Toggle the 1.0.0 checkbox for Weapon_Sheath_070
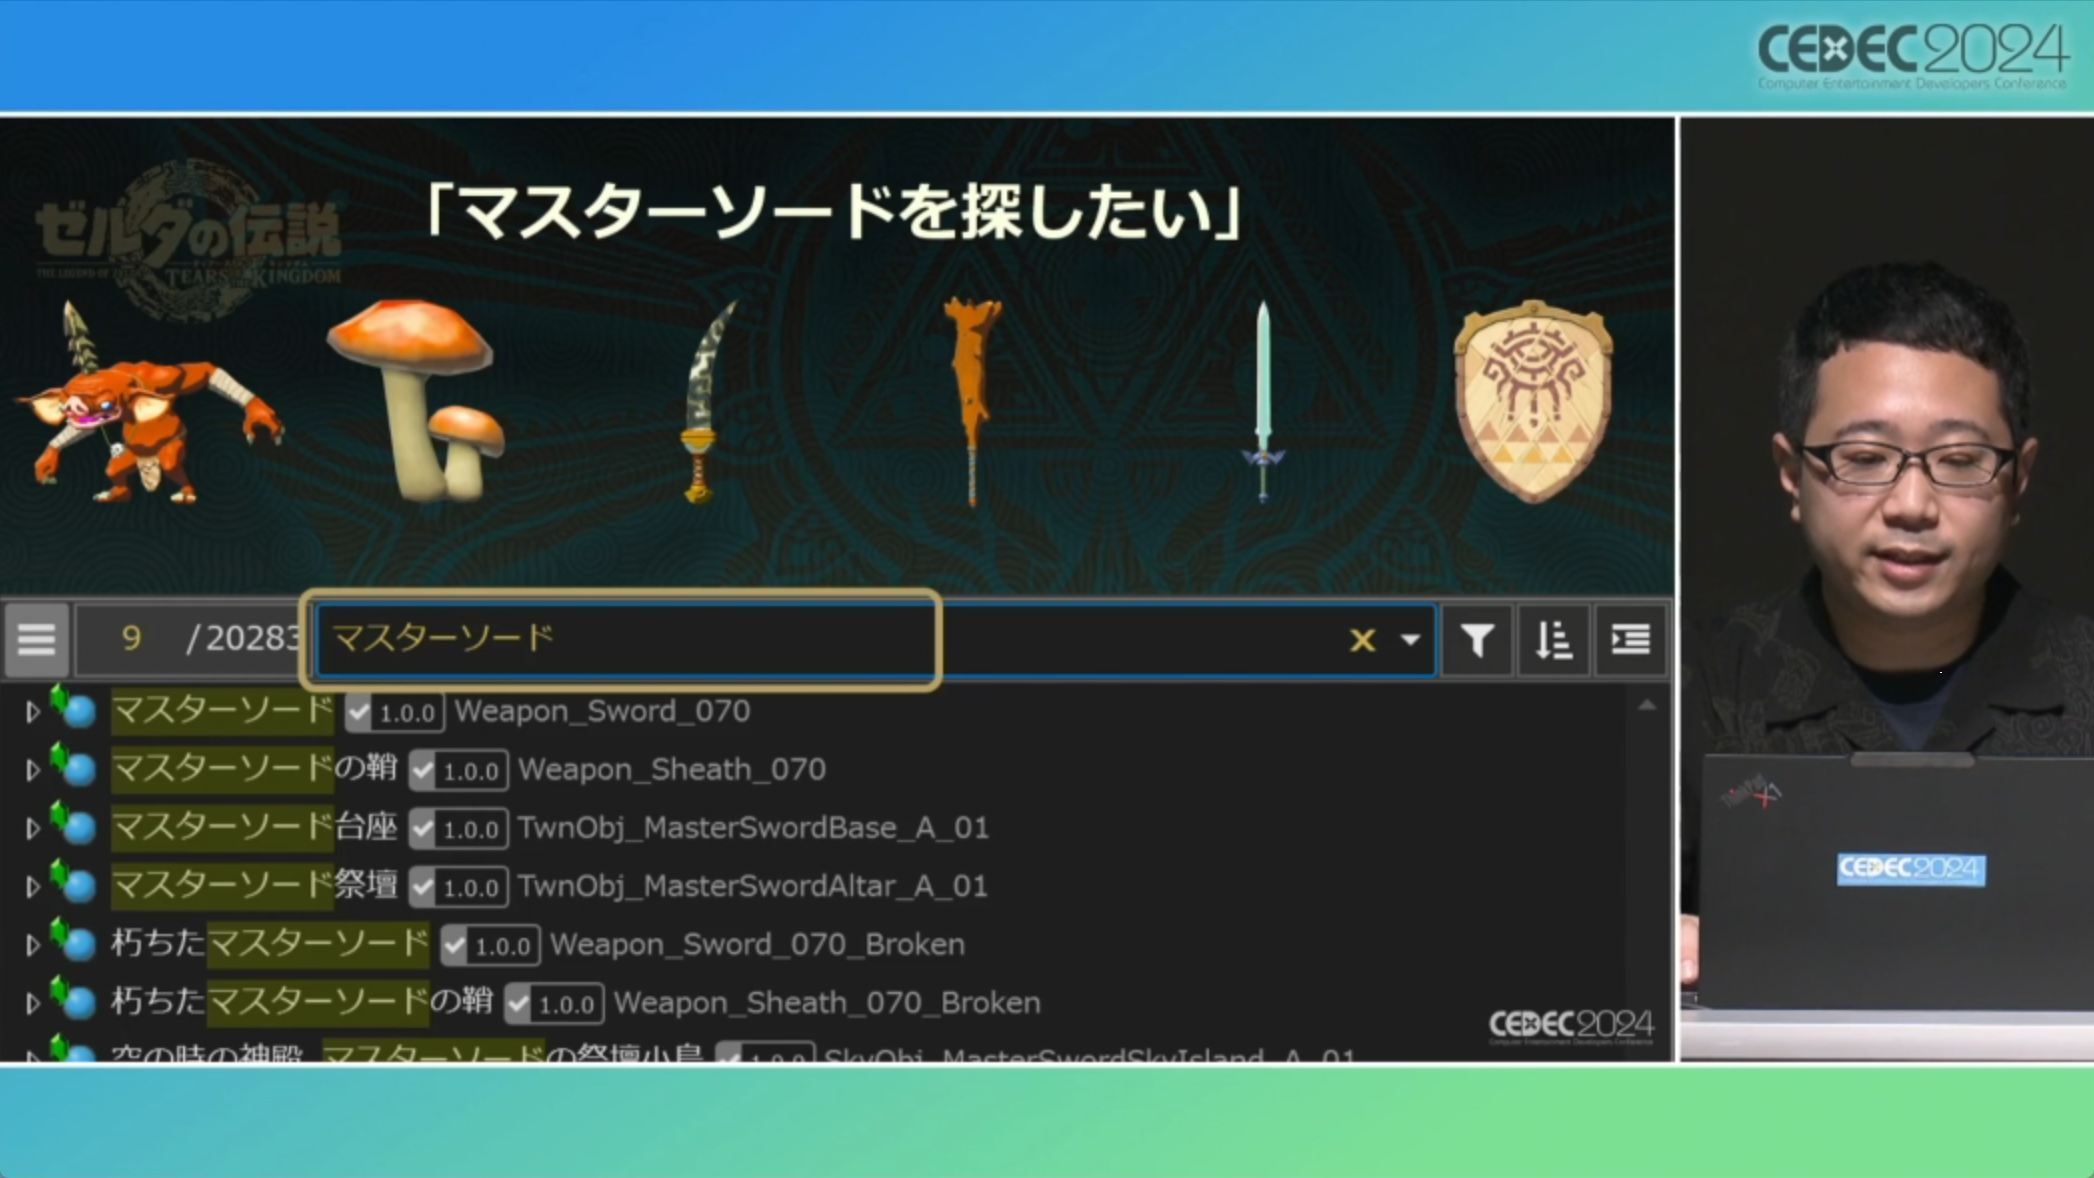The height and width of the screenshot is (1178, 2094). pyautogui.click(x=423, y=770)
